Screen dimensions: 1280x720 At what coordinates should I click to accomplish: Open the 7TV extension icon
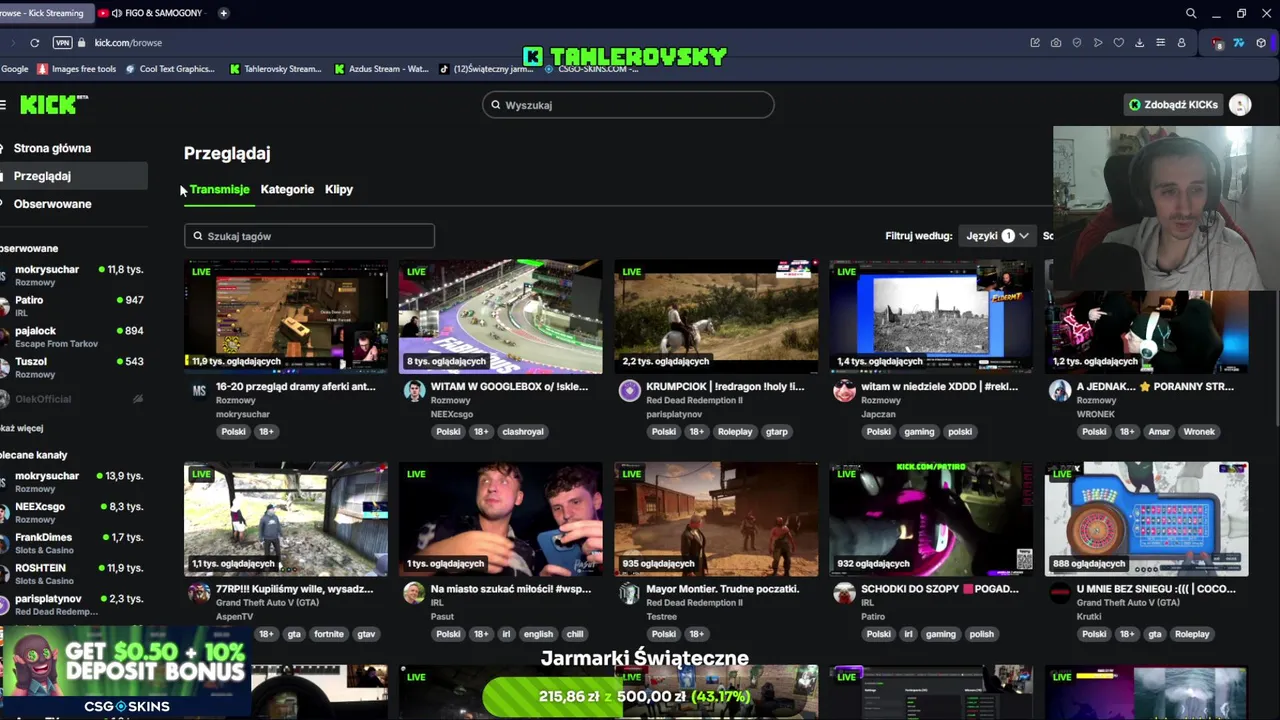point(1238,43)
